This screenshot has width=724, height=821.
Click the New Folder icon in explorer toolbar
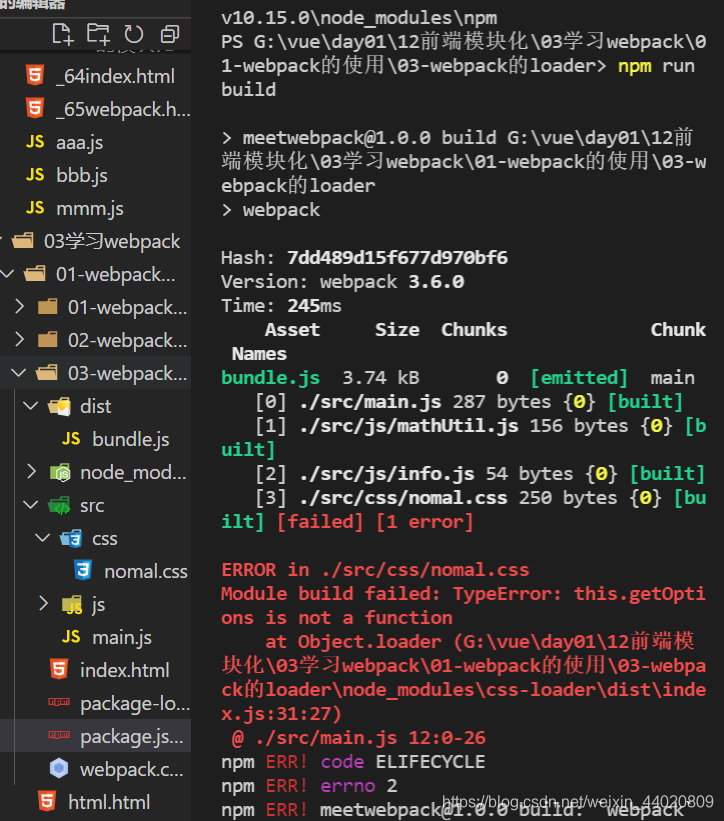98,35
